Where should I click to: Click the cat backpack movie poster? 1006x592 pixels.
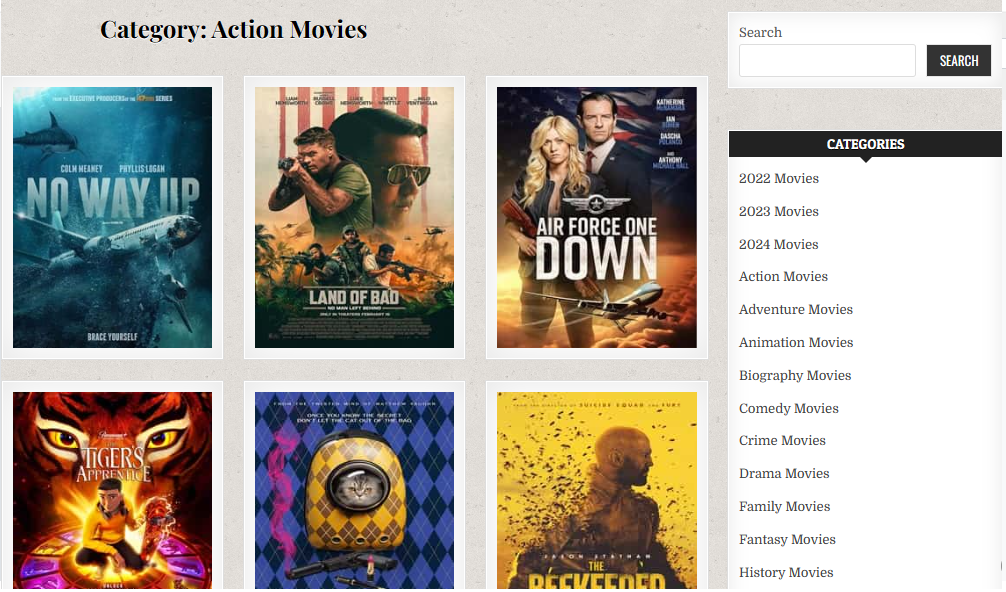point(354,490)
